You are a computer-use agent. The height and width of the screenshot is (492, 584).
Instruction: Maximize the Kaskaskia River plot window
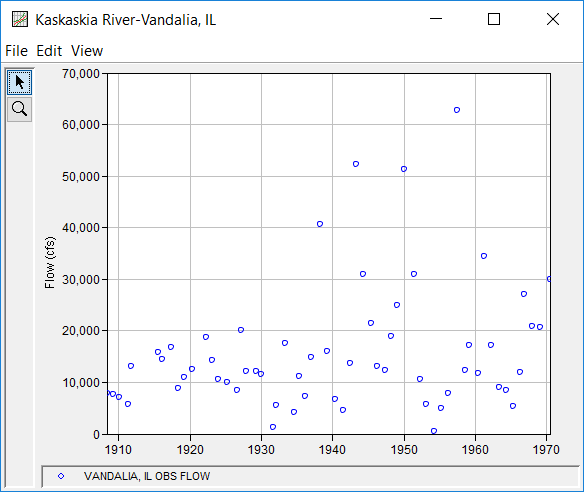494,19
